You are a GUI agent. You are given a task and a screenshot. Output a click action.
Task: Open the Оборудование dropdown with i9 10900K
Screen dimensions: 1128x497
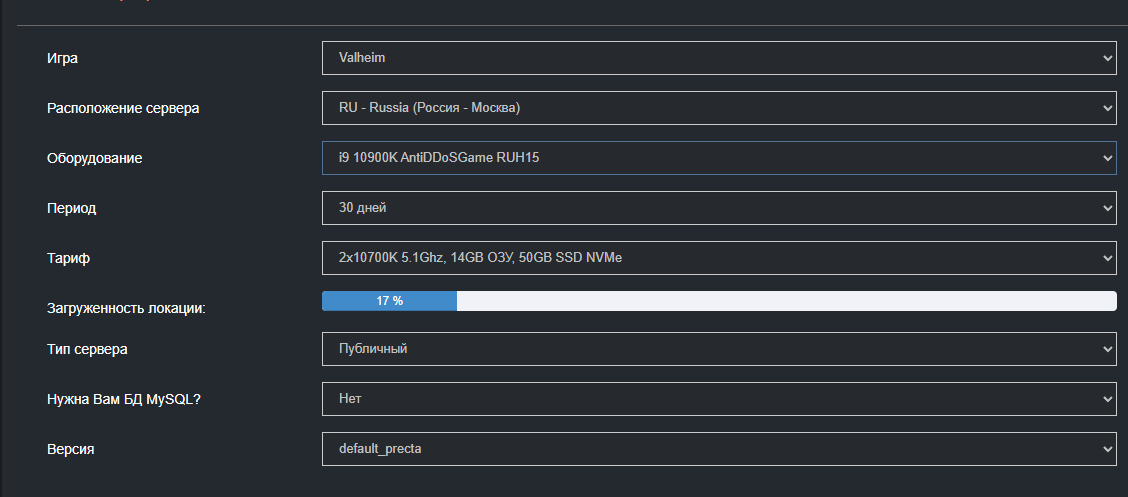point(718,158)
